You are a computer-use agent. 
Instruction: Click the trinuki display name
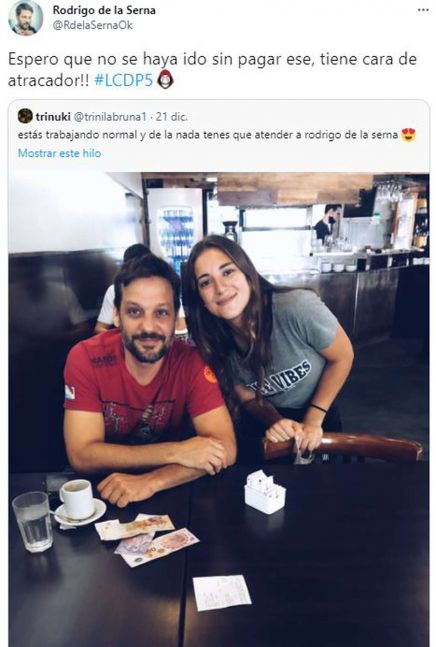click(53, 117)
